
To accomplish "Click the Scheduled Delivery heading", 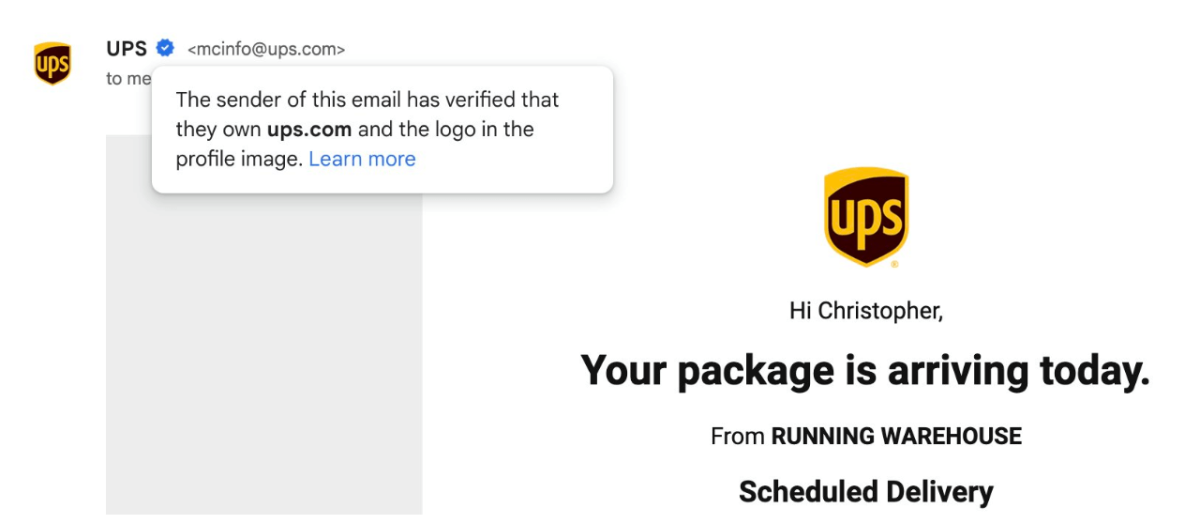I will (x=866, y=491).
